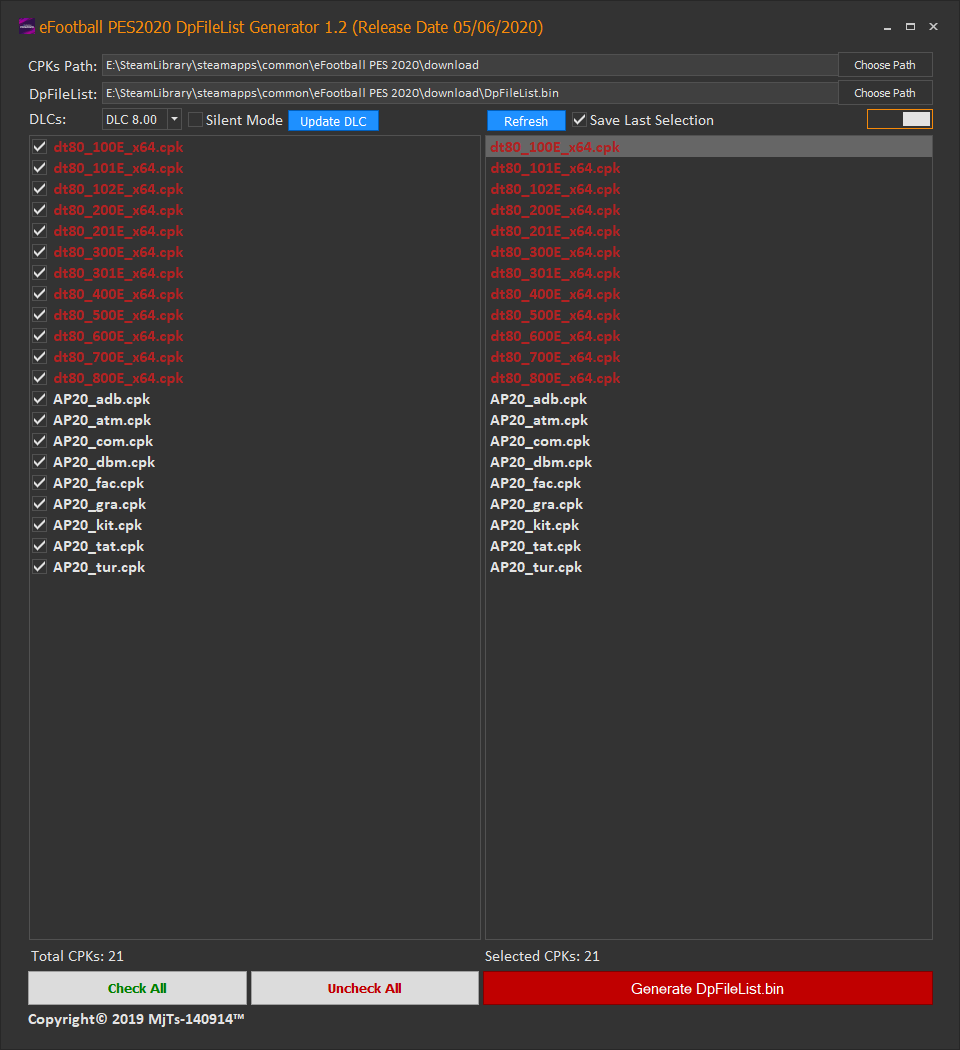Viewport: 960px width, 1050px height.
Task: Click dt80_101E_x64.cpk name in left list
Action: (x=118, y=168)
